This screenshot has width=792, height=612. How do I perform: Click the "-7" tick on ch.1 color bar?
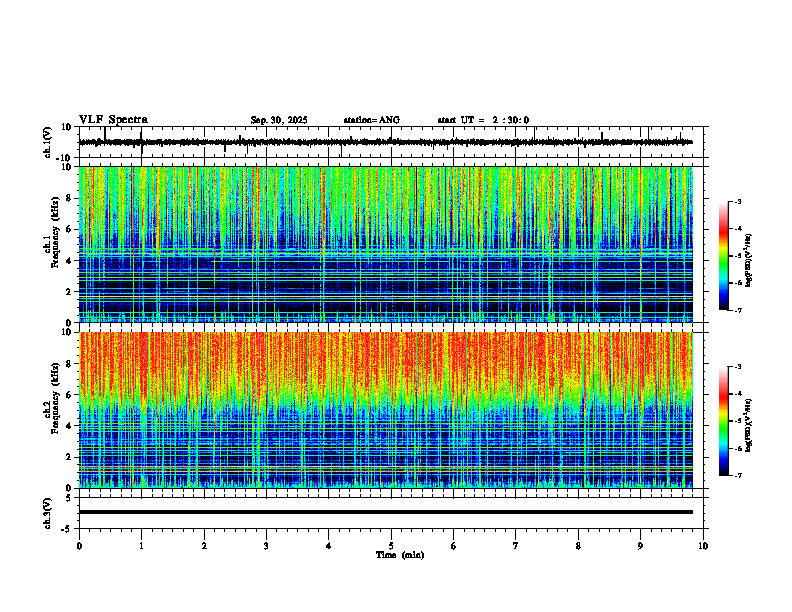[738, 310]
